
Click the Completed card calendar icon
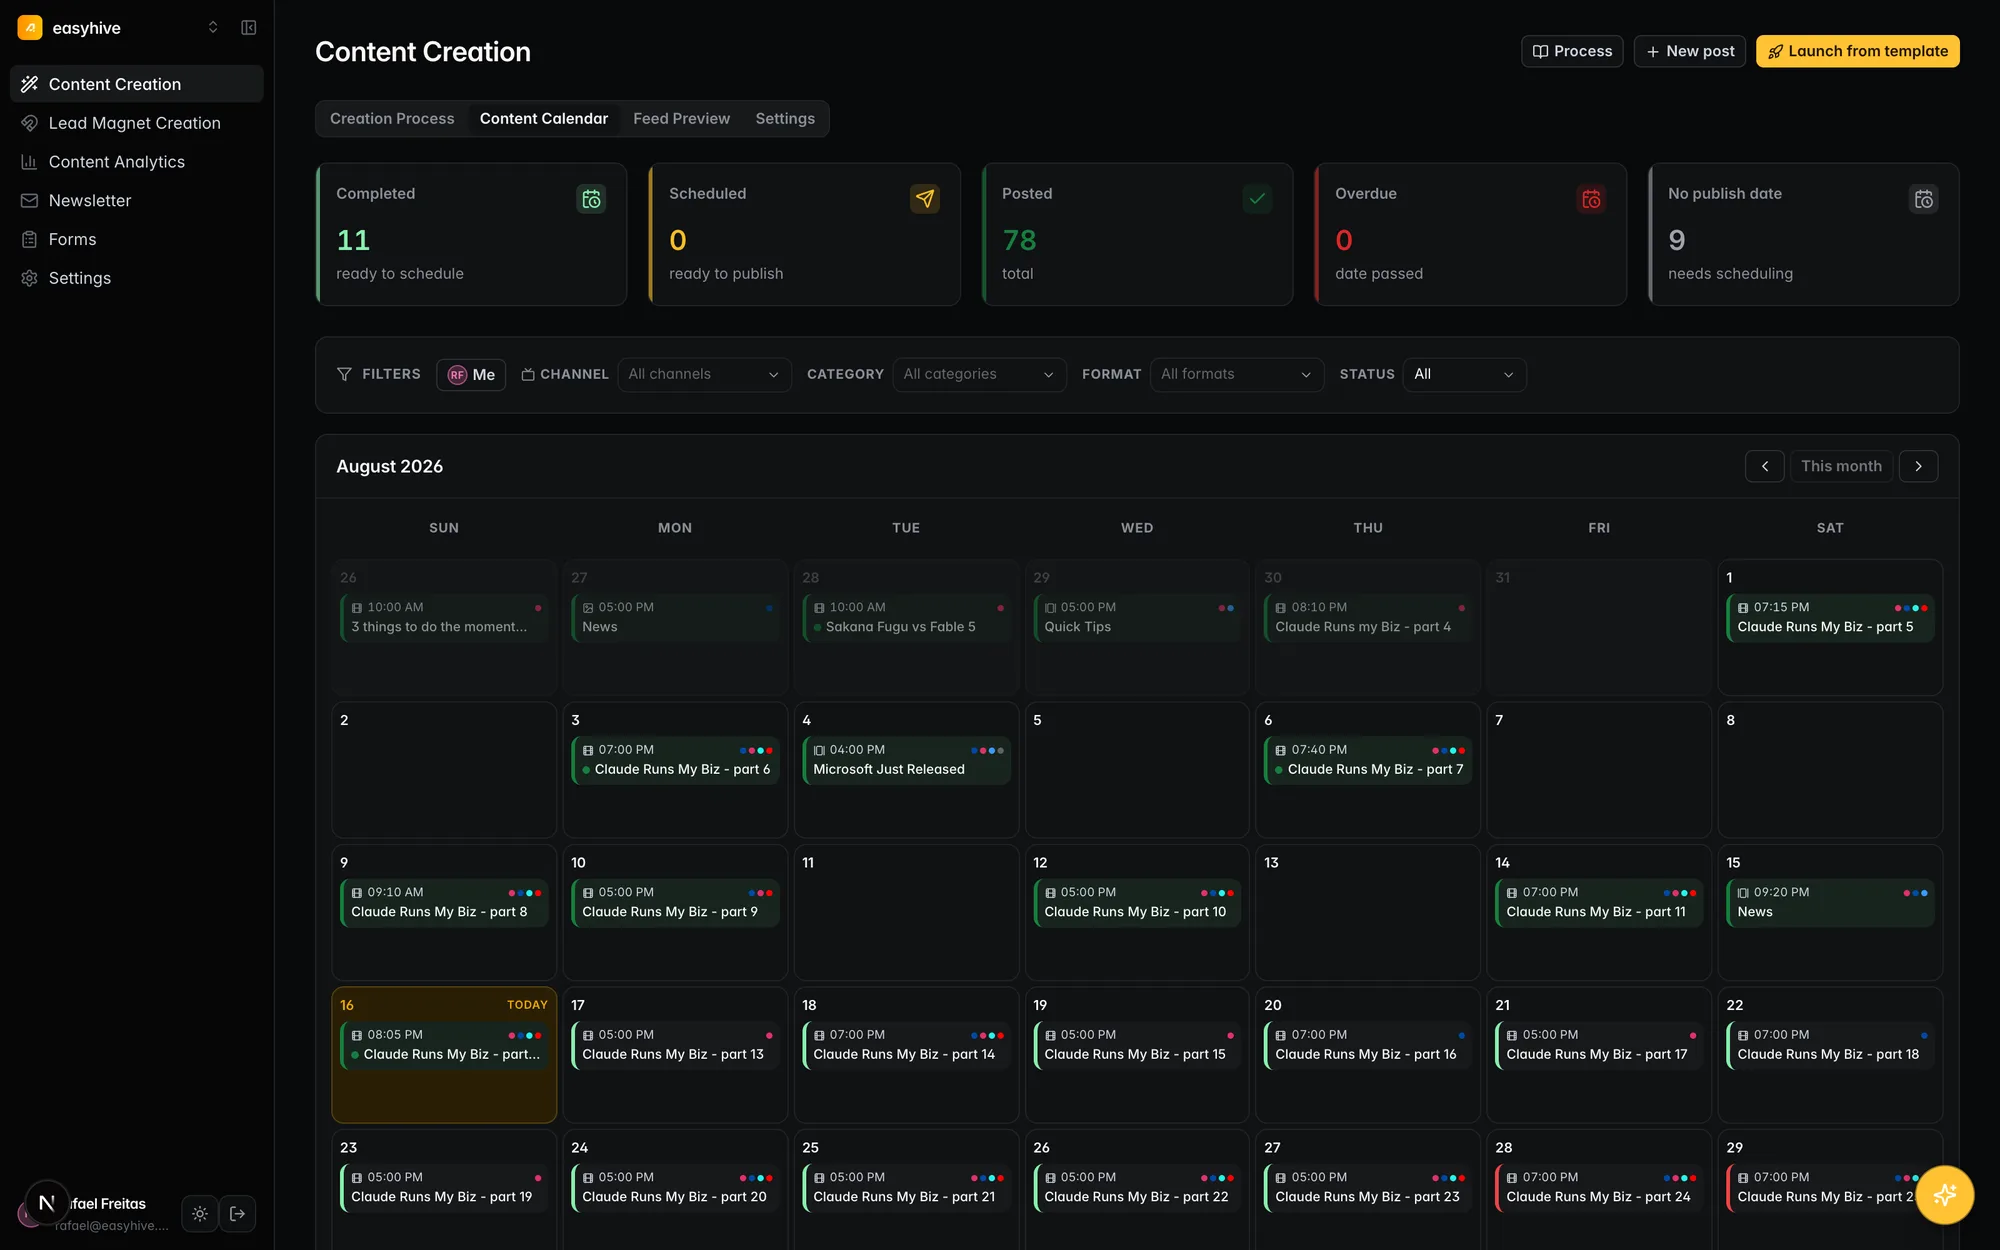click(592, 199)
